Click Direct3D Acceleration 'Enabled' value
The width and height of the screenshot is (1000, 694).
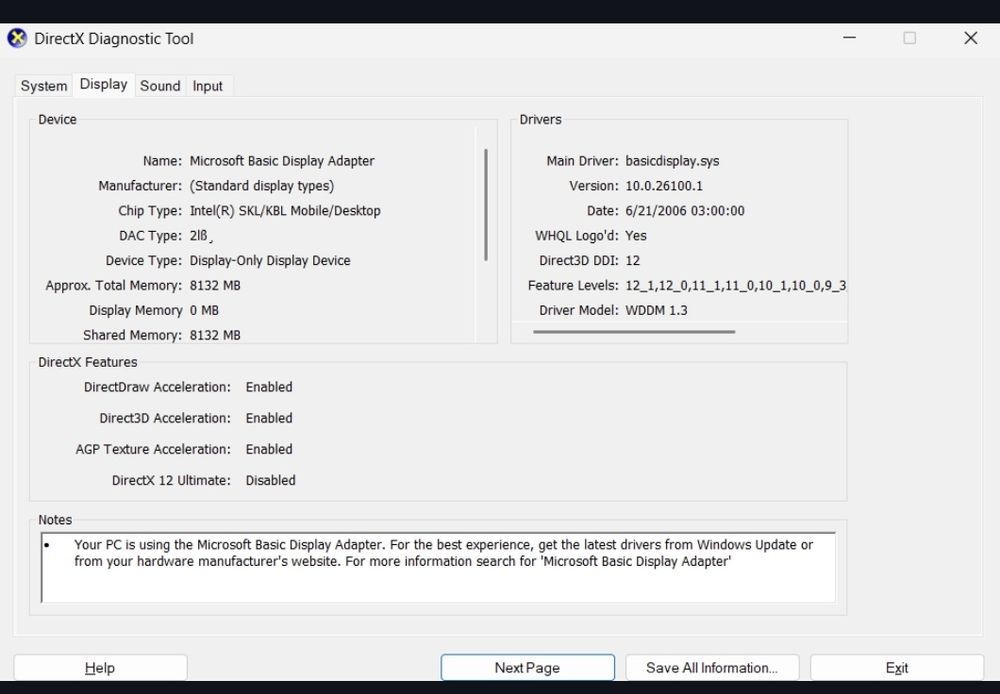(269, 418)
